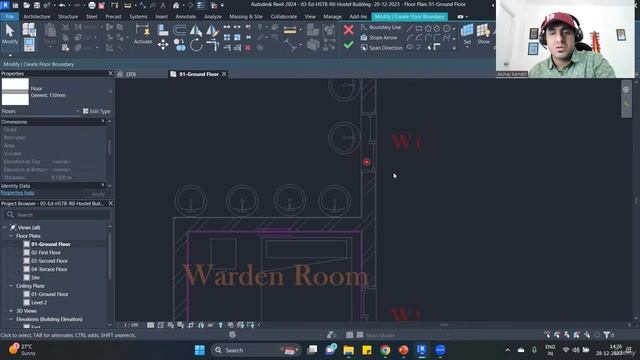Image resolution: width=640 pixels, height=360 pixels.
Task: Select the Rectangle draw tool
Action: pyautogui.click(x=419, y=28)
